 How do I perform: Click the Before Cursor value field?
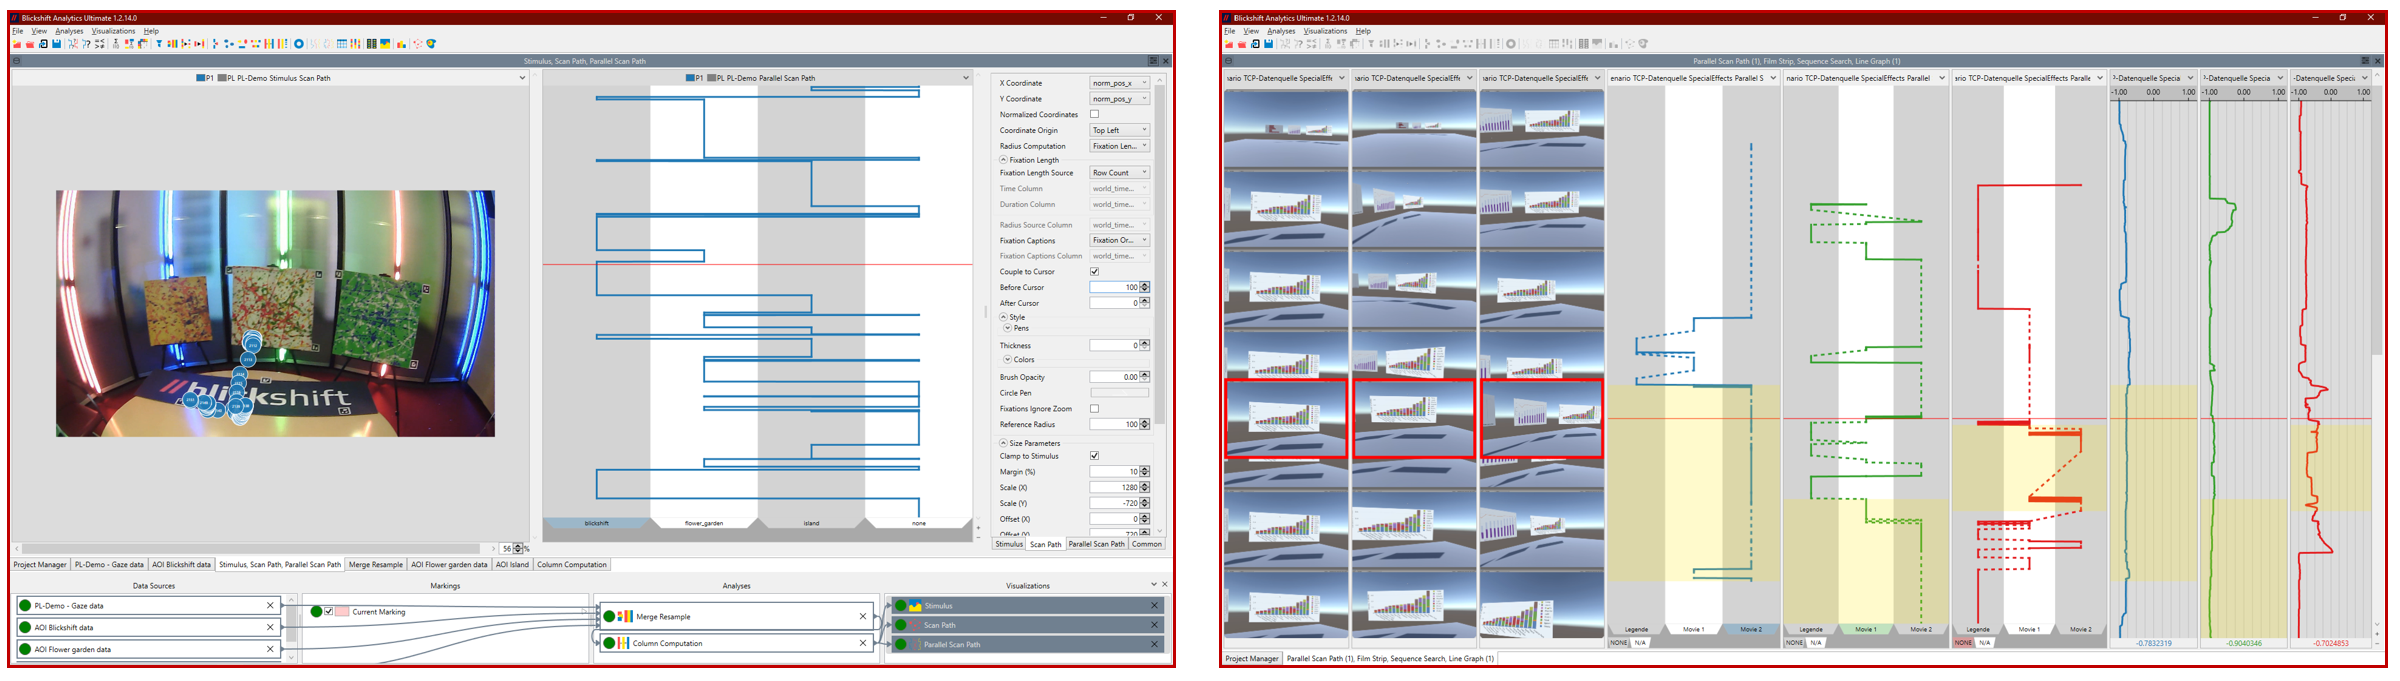point(1115,287)
